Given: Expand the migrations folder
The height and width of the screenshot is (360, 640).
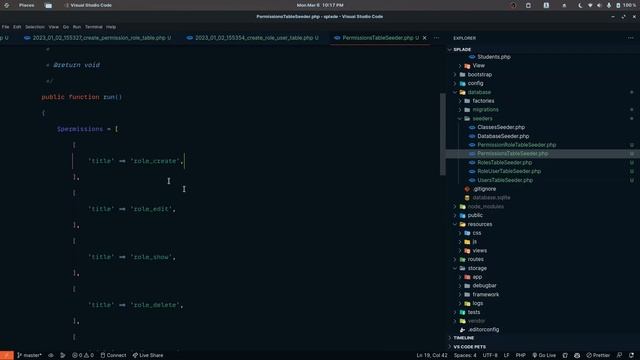Looking at the screenshot, I should [x=460, y=110].
